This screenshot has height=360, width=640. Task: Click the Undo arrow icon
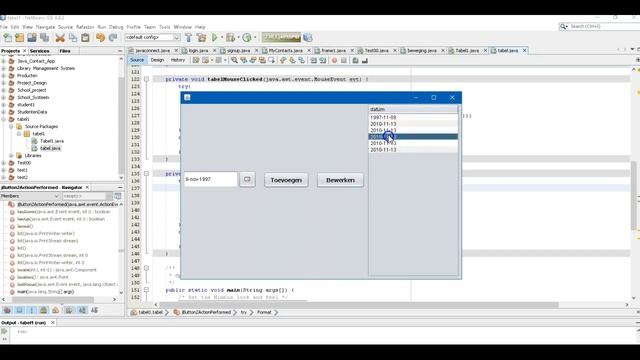pyautogui.click(x=100, y=38)
